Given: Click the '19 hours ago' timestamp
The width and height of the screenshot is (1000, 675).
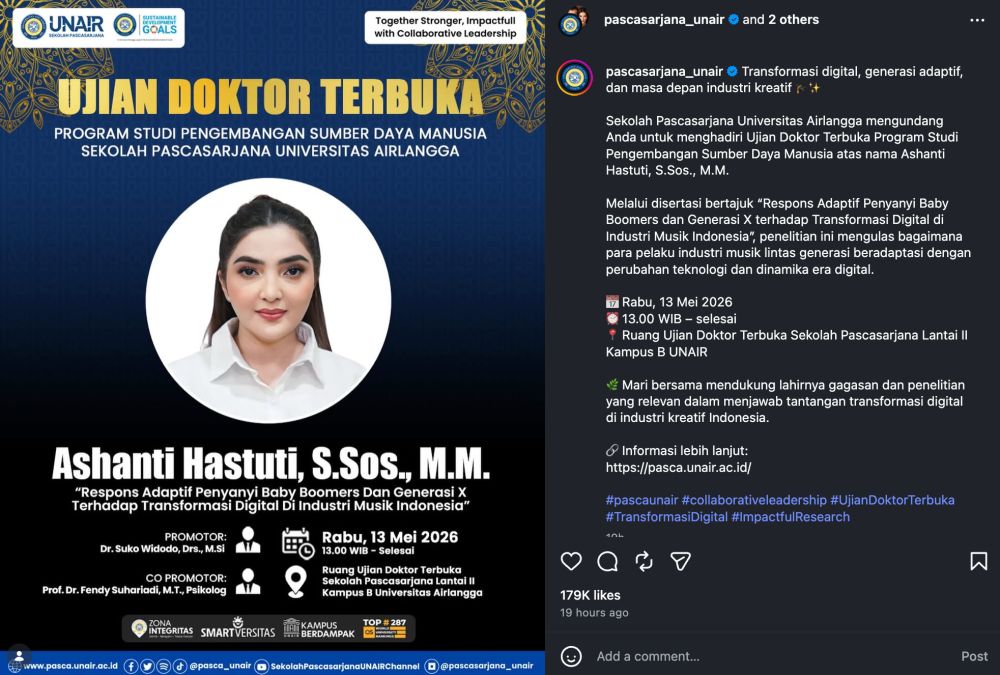Looking at the screenshot, I should point(594,612).
